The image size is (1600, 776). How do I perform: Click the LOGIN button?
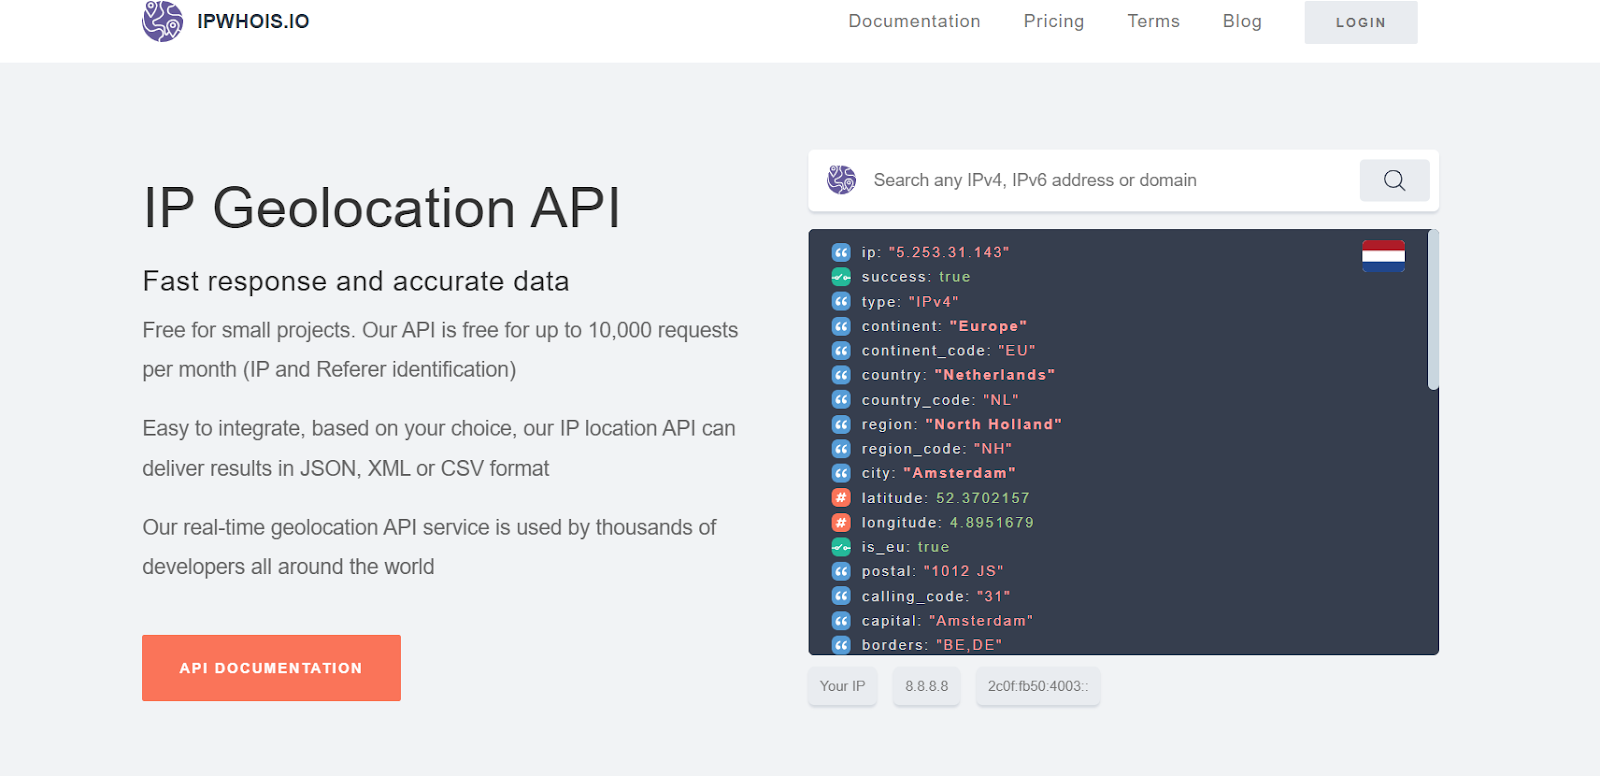[1361, 22]
